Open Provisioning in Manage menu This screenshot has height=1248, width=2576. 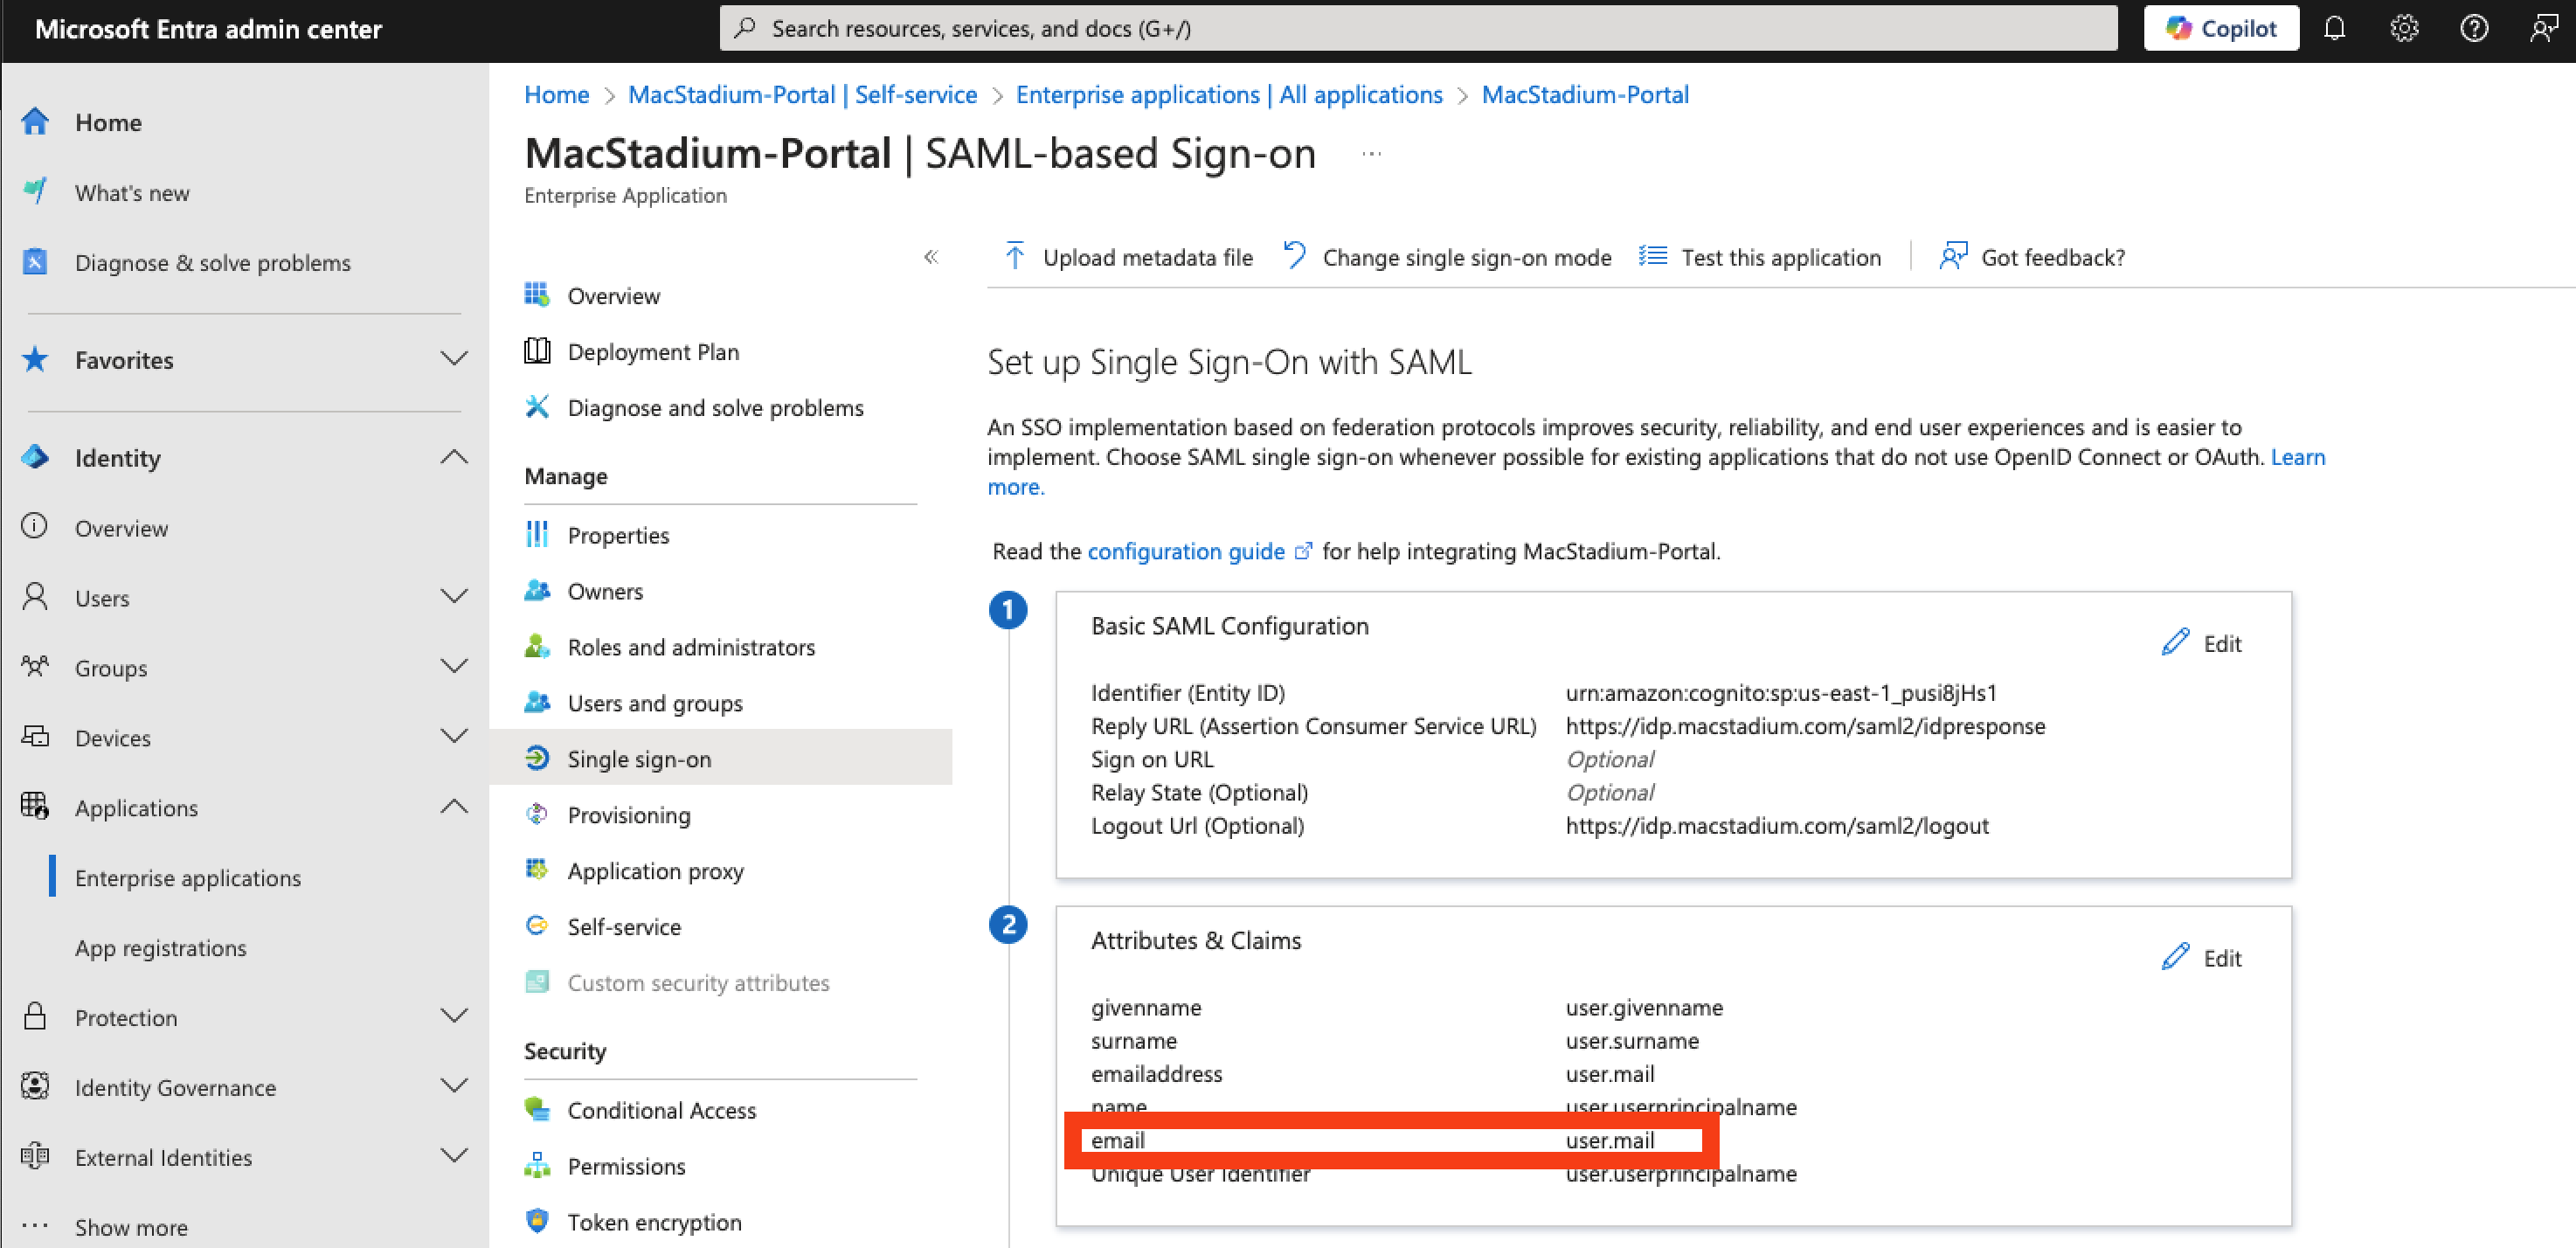[628, 814]
